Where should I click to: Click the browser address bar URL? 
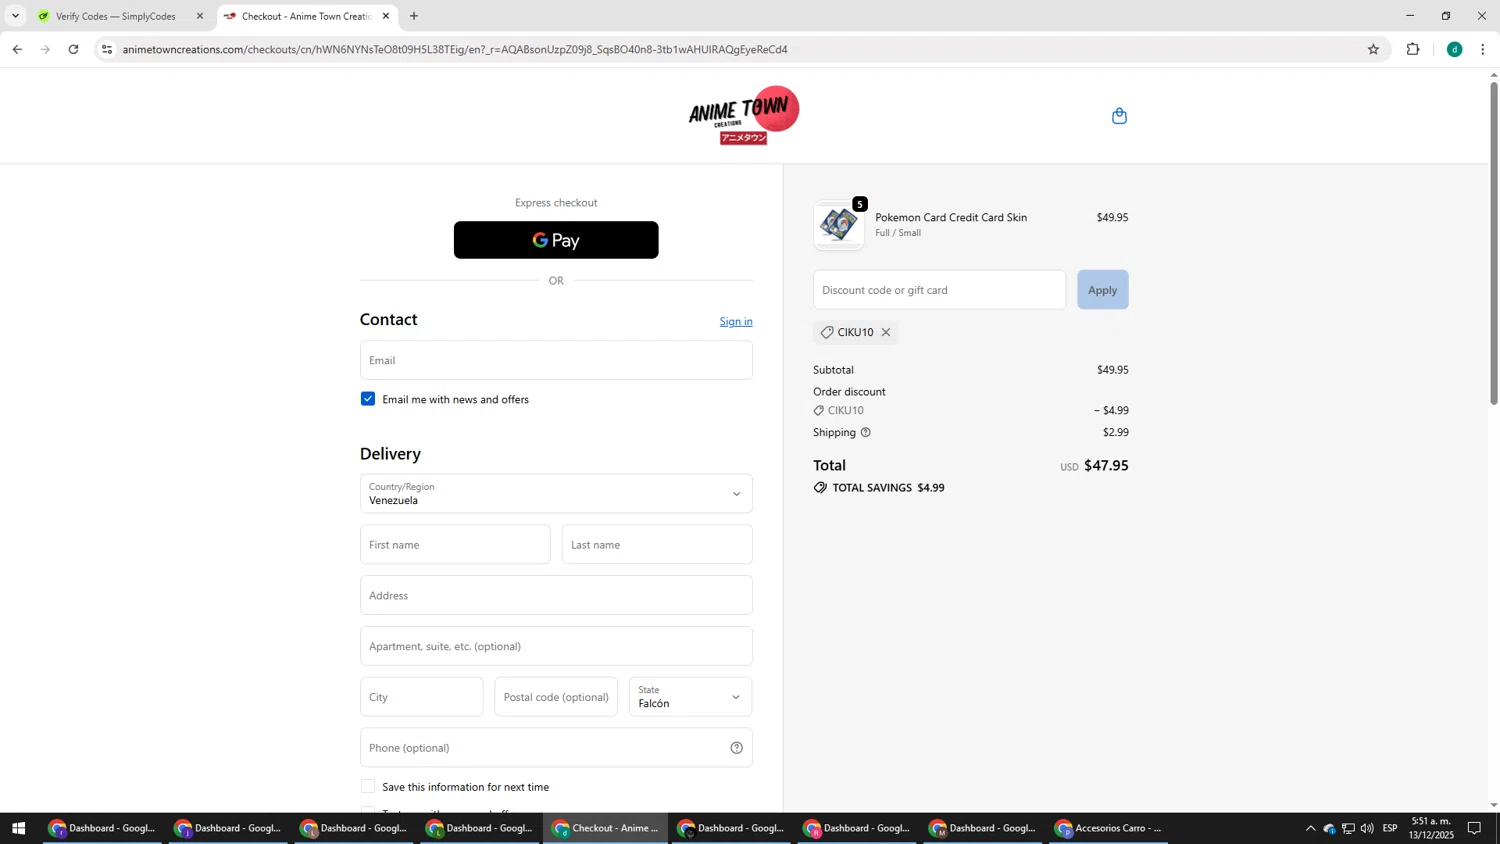pos(455,49)
